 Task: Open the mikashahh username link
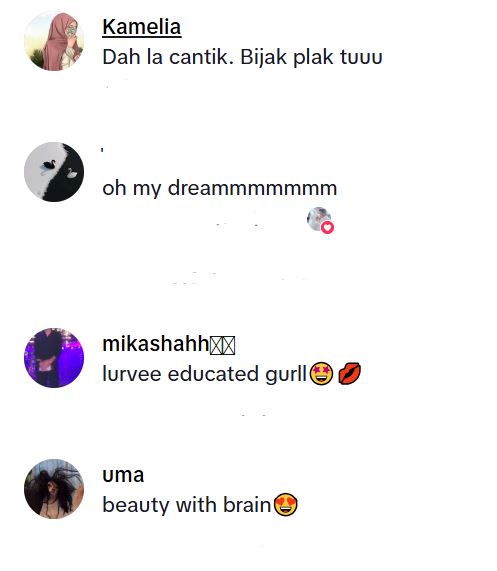[155, 344]
